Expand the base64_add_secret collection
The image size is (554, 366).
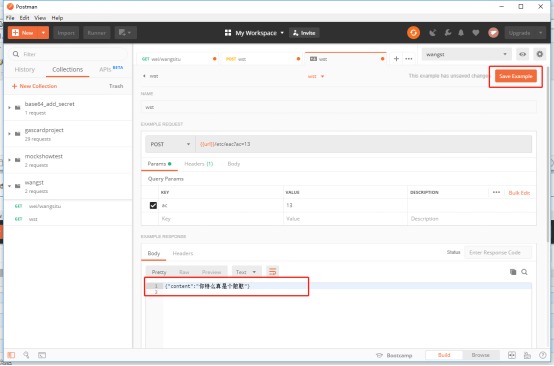pyautogui.click(x=10, y=107)
